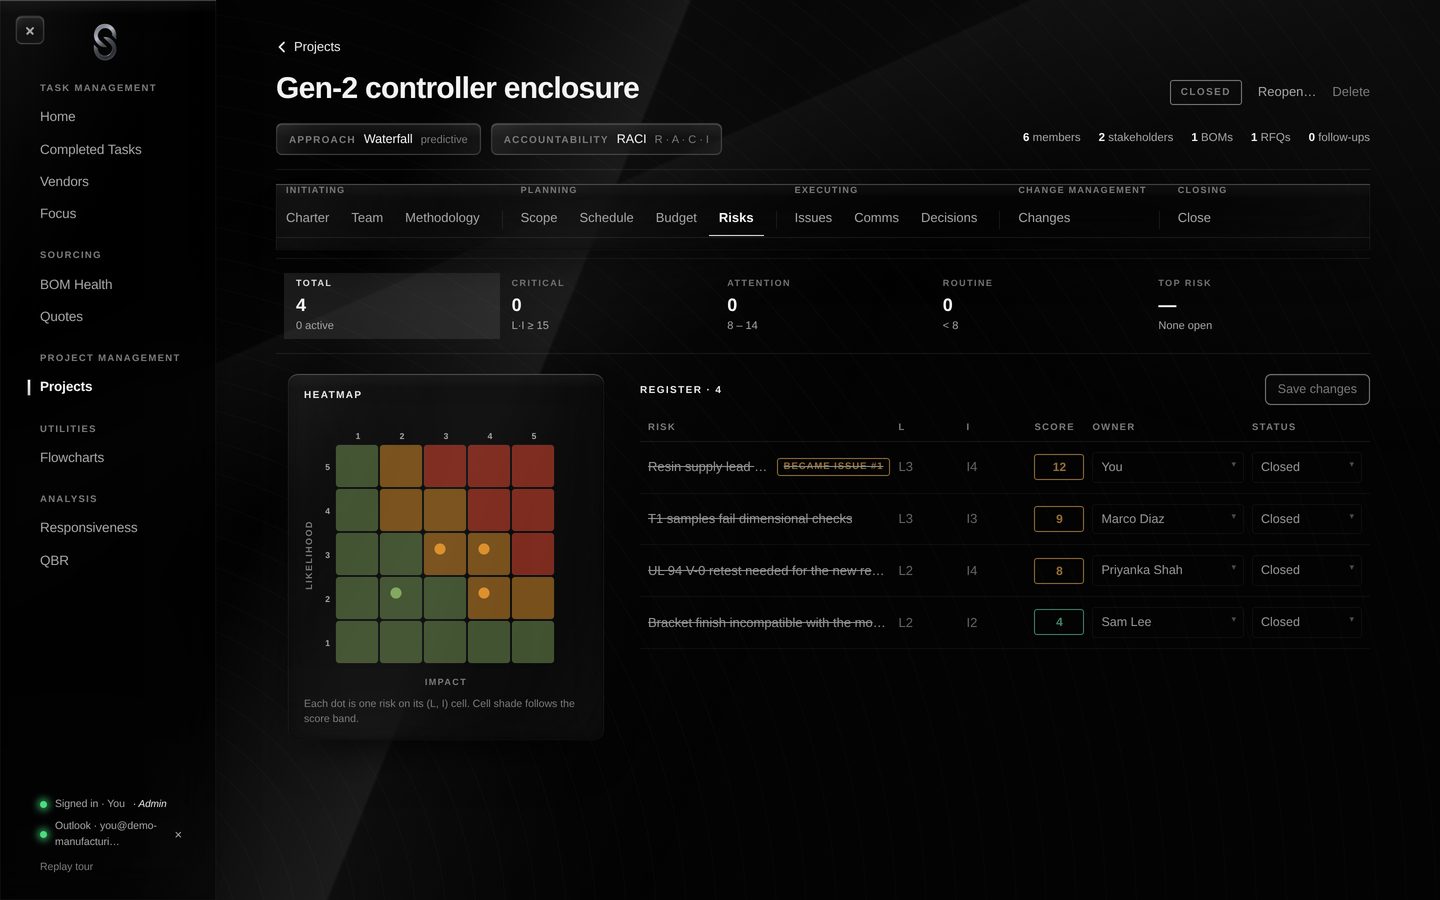Image resolution: width=1440 pixels, height=900 pixels.
Task: Open the Accountability RACI selector
Action: 606,139
